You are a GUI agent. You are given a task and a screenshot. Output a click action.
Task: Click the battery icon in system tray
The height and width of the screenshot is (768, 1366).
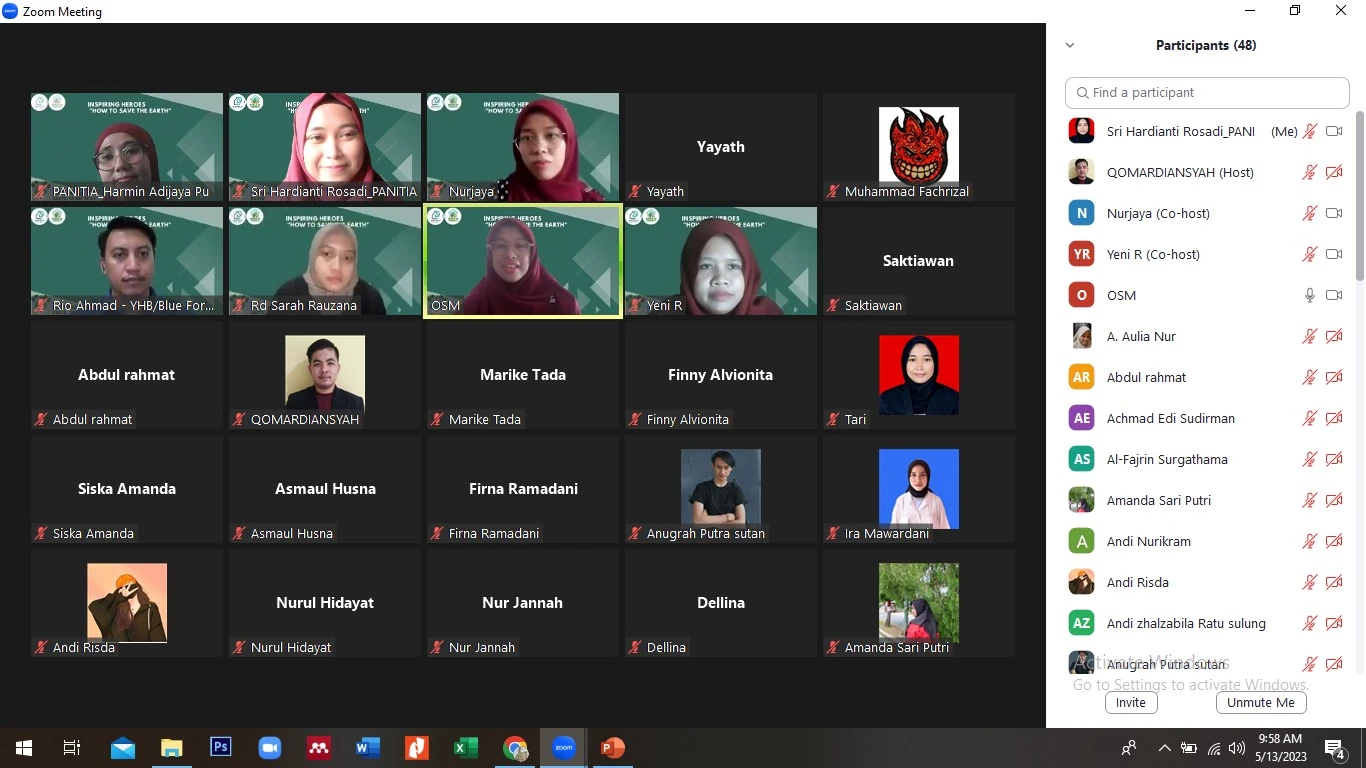click(x=1189, y=748)
